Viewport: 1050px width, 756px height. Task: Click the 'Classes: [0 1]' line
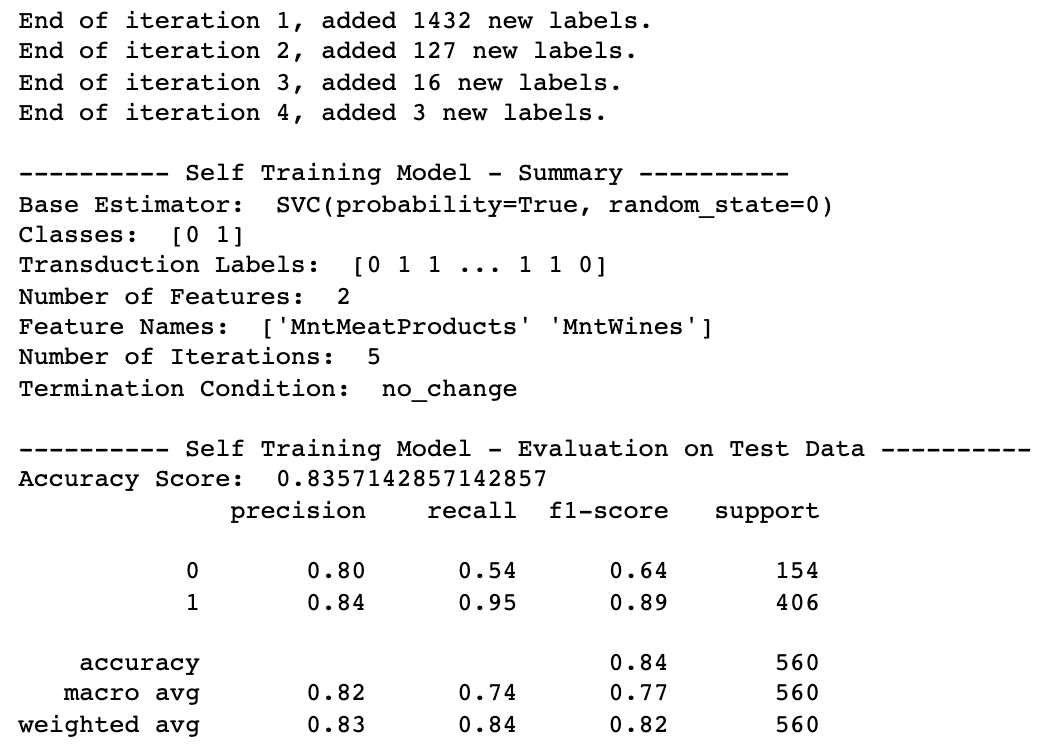click(130, 235)
